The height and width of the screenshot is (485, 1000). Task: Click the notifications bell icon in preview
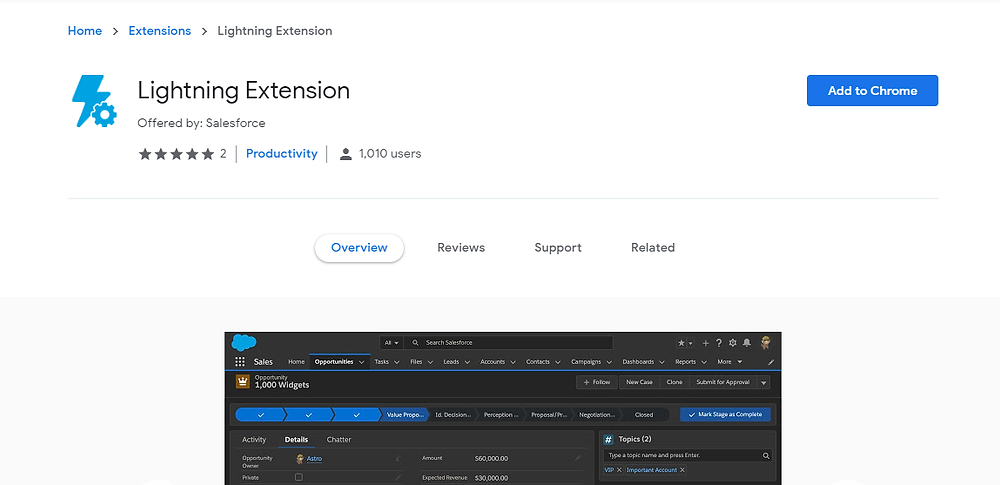(746, 343)
